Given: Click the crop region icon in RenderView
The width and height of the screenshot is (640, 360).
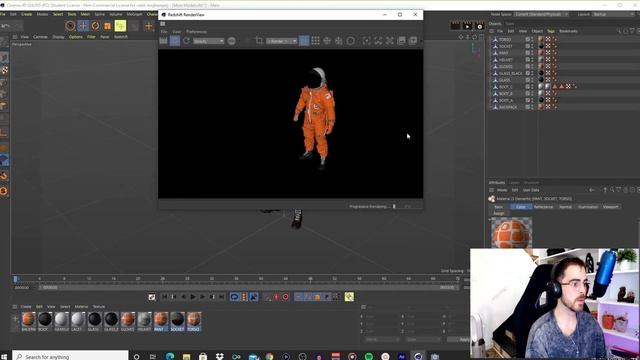Looking at the screenshot, I should click(259, 41).
